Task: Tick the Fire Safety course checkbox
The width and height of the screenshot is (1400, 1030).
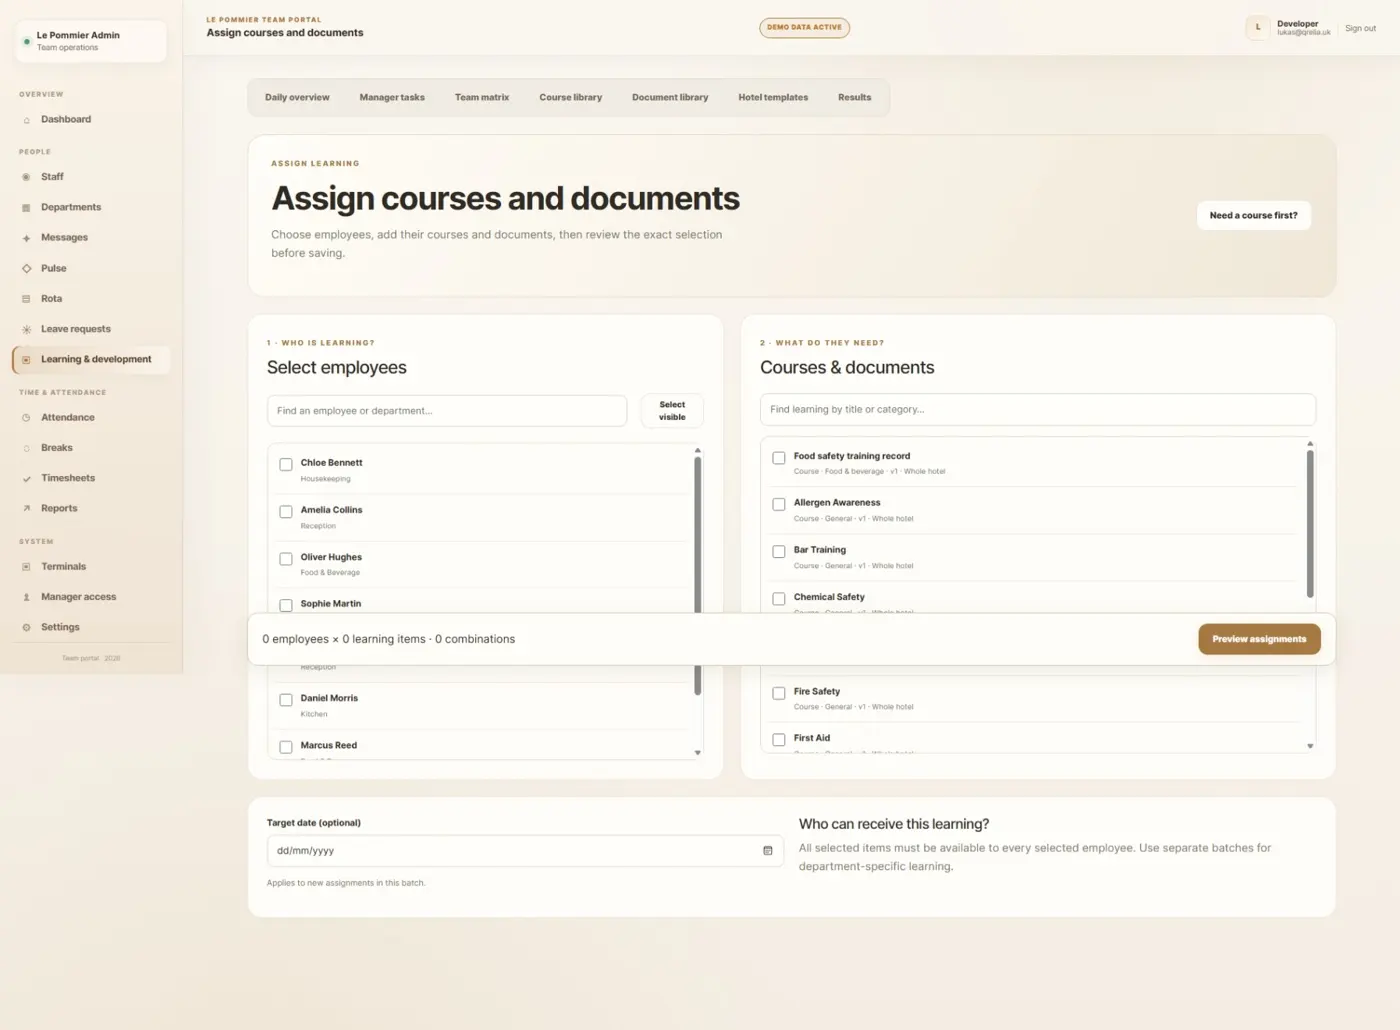Action: click(x=779, y=693)
